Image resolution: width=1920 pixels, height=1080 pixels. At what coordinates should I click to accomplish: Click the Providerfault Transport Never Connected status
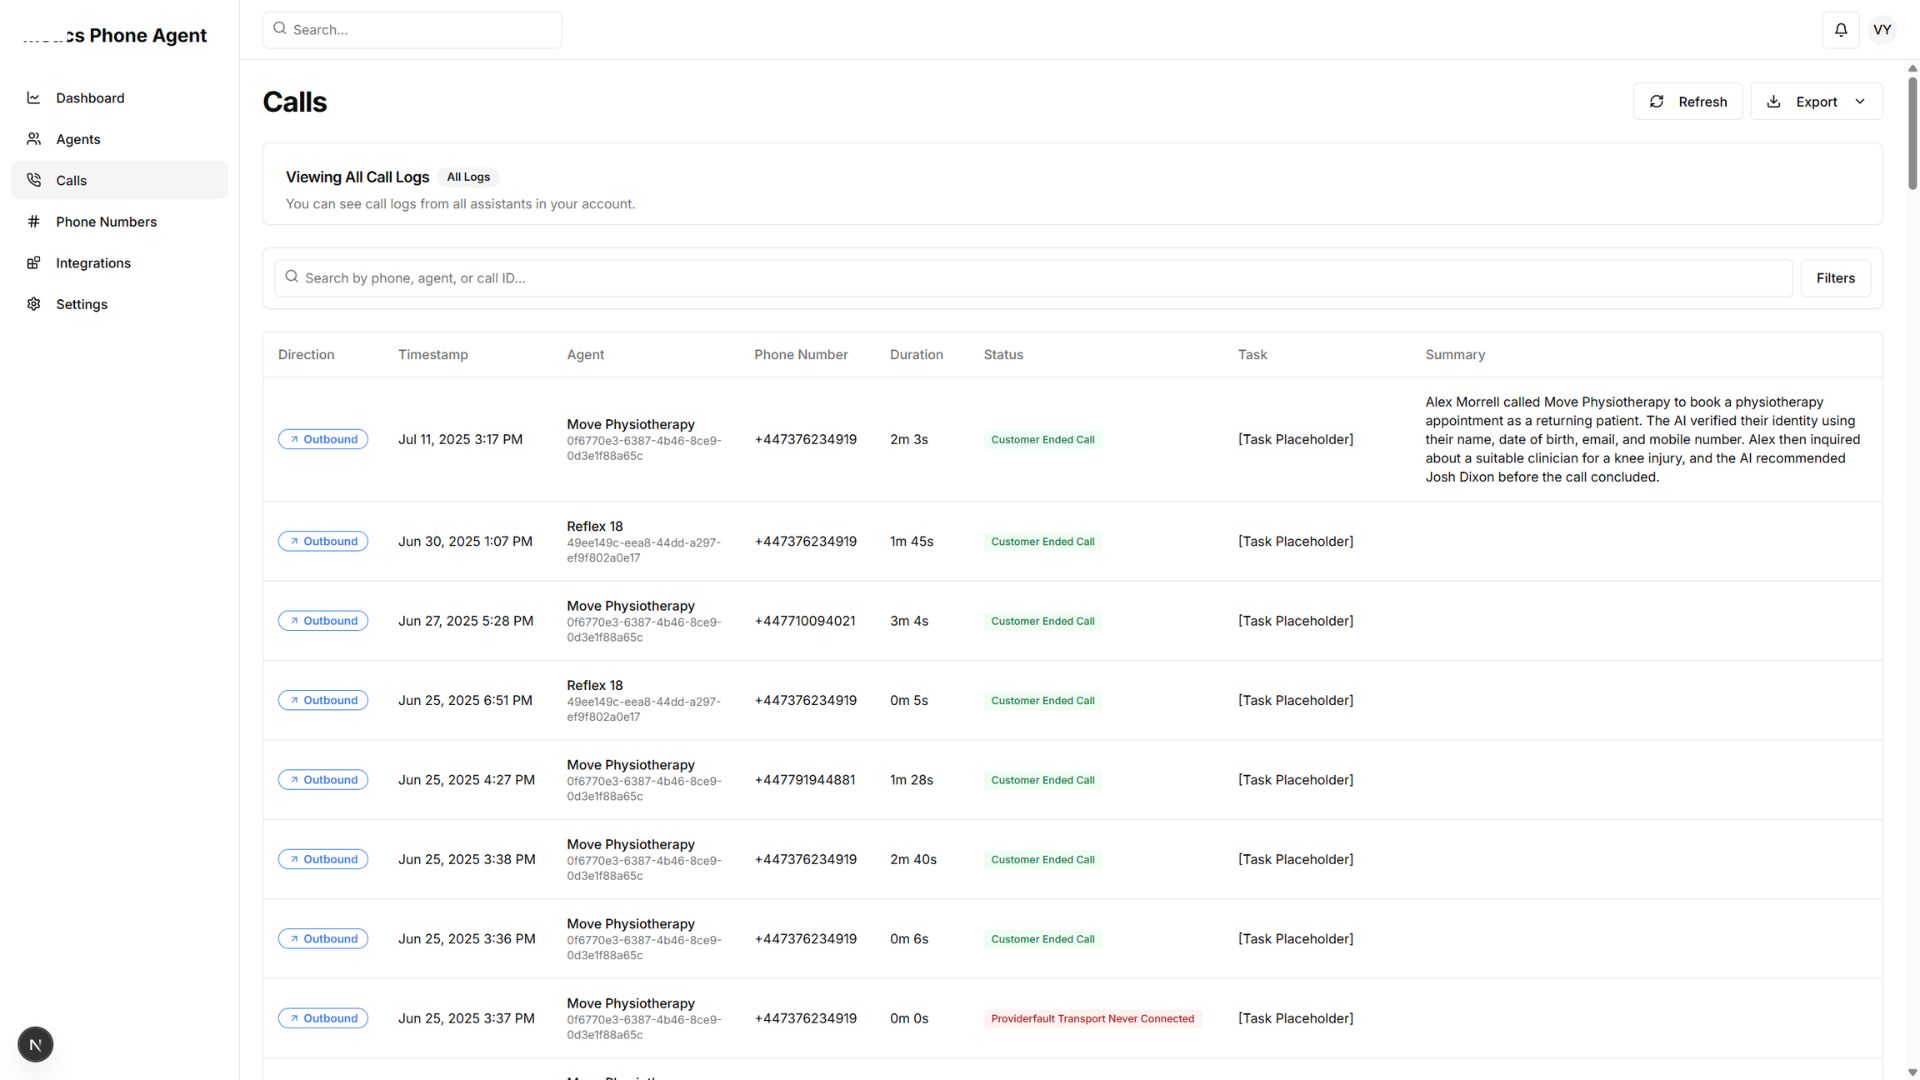pyautogui.click(x=1092, y=1019)
